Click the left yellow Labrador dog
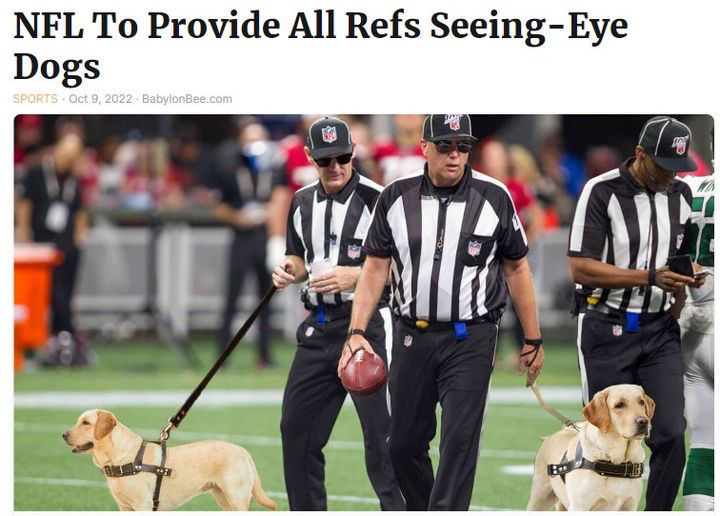720x516 pixels. 168,460
